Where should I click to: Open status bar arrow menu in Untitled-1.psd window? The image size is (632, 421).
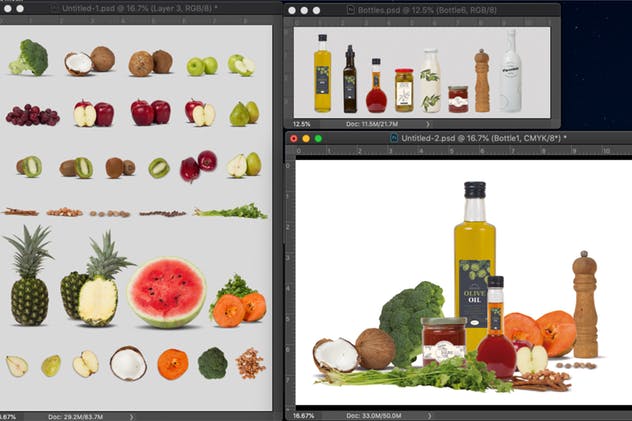tap(132, 415)
